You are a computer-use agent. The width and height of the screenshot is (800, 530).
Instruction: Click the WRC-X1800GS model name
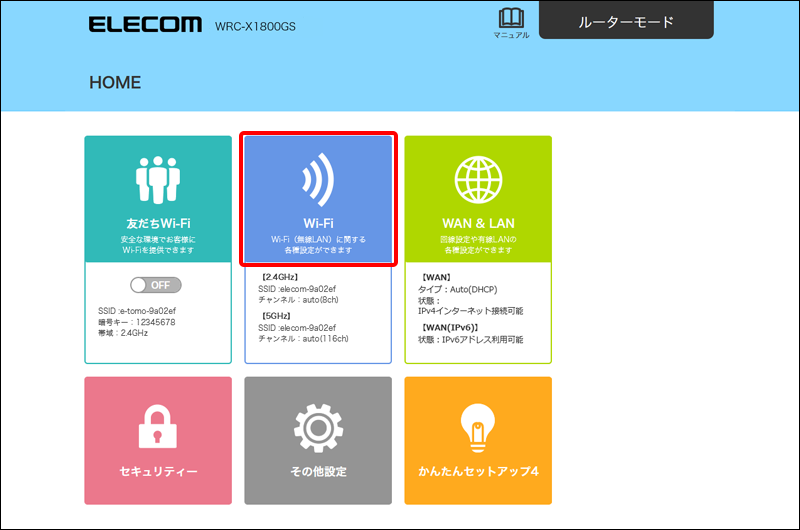click(255, 27)
